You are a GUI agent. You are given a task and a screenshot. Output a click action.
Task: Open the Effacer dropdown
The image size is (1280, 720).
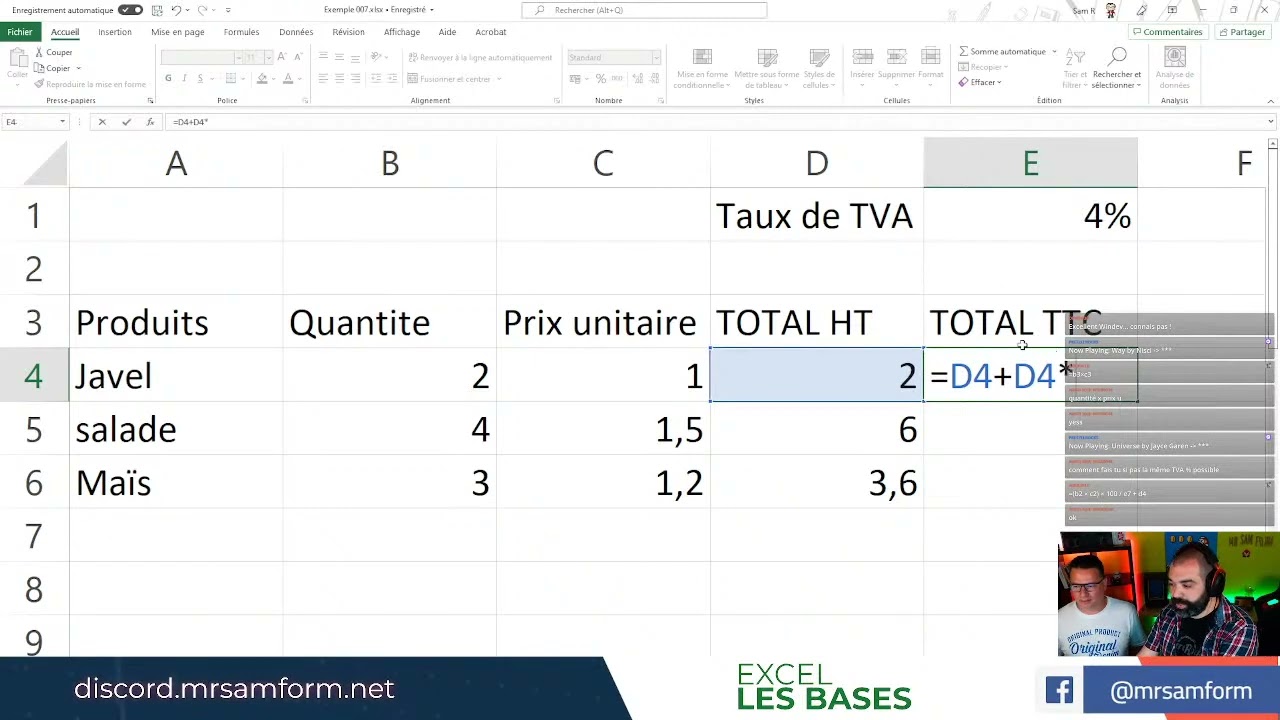coord(980,82)
